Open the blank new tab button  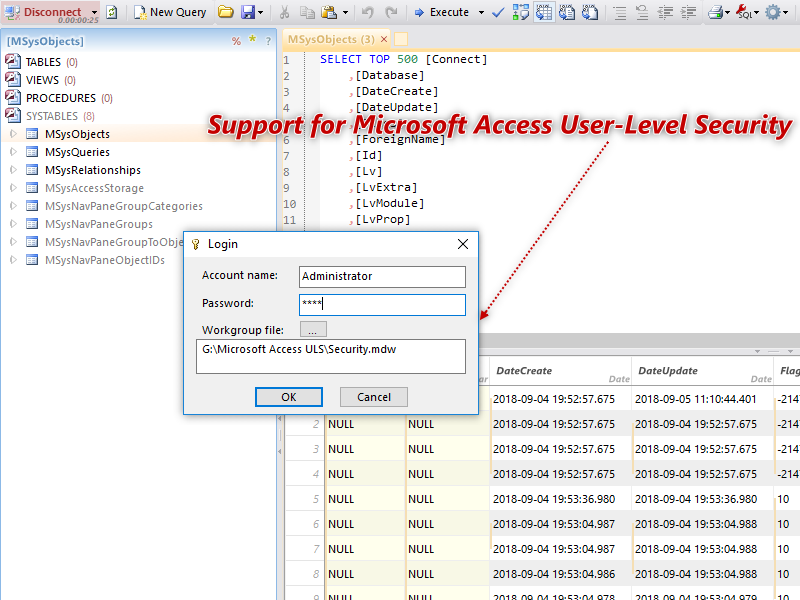click(x=401, y=39)
